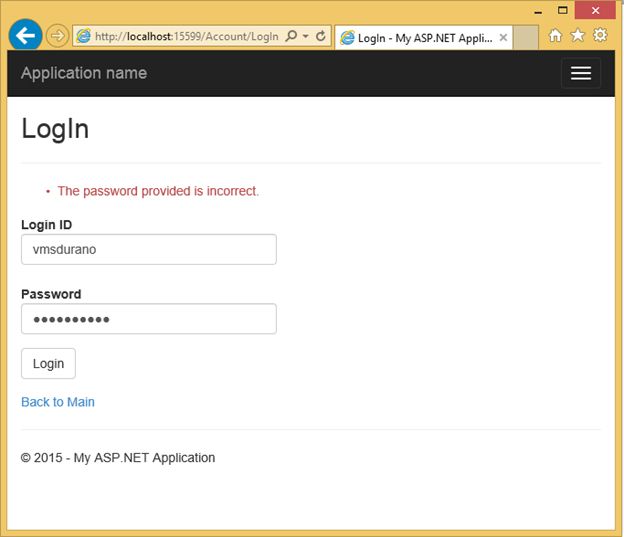Click the password incorrect error message
Image resolution: width=624 pixels, height=537 pixels.
point(158,191)
